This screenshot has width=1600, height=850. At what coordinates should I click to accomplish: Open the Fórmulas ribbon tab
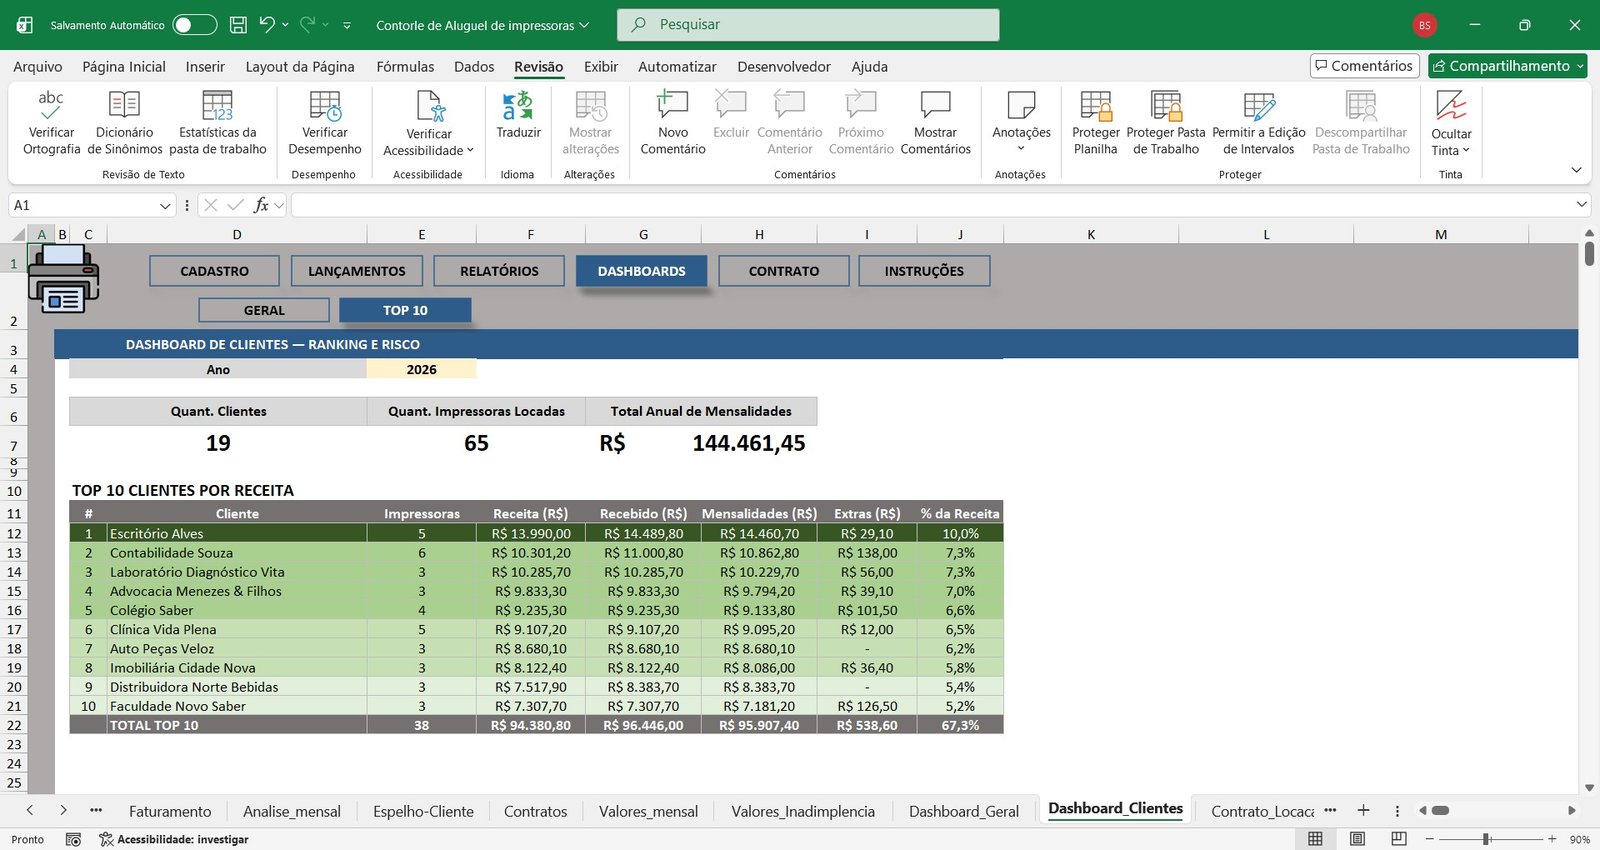[405, 67]
